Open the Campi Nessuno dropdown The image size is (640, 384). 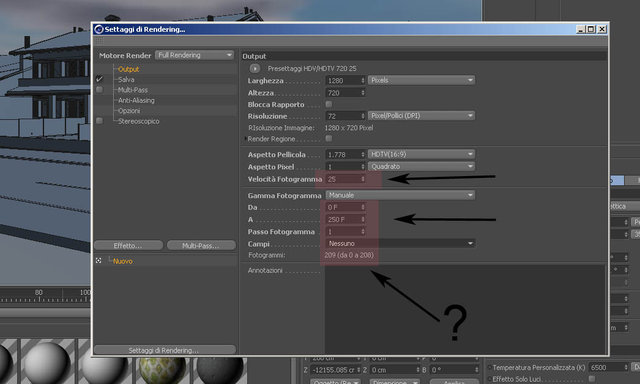coord(400,243)
